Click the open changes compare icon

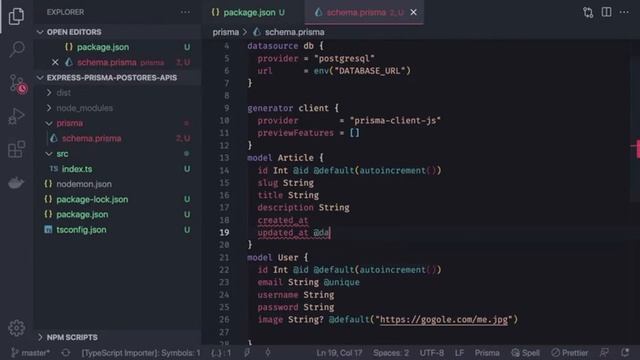coord(588,12)
